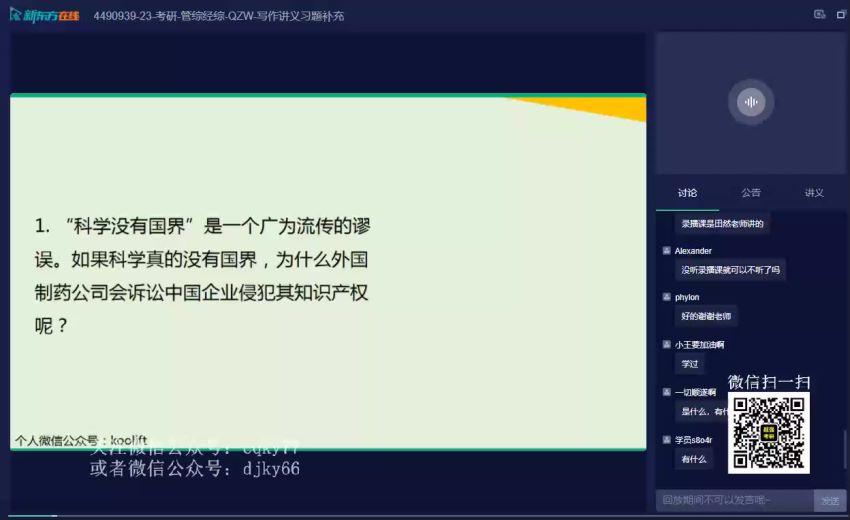Click the audio waveform icon in speaker panel
This screenshot has width=850, height=520.
(751, 102)
